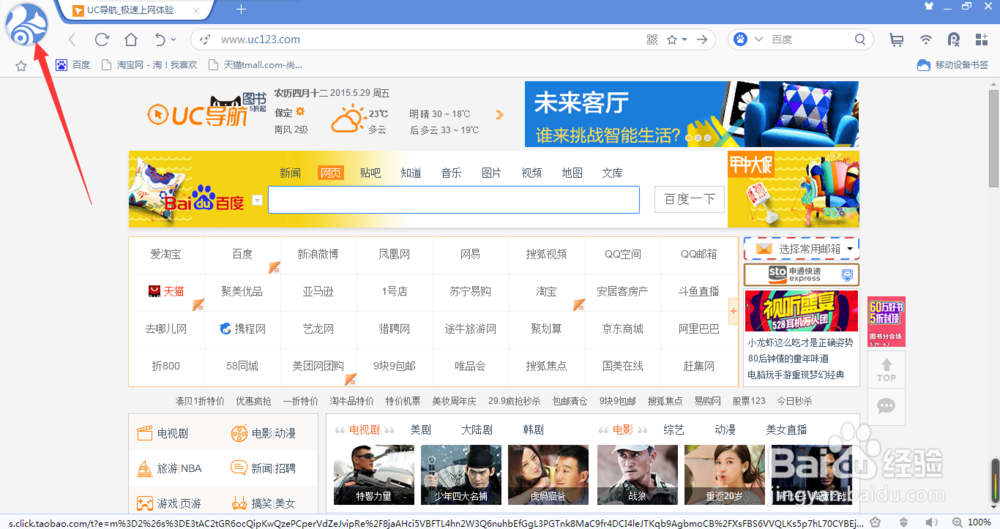Select the 地图 Baidu search tab
Image resolution: width=1000 pixels, height=529 pixels.
point(571,173)
